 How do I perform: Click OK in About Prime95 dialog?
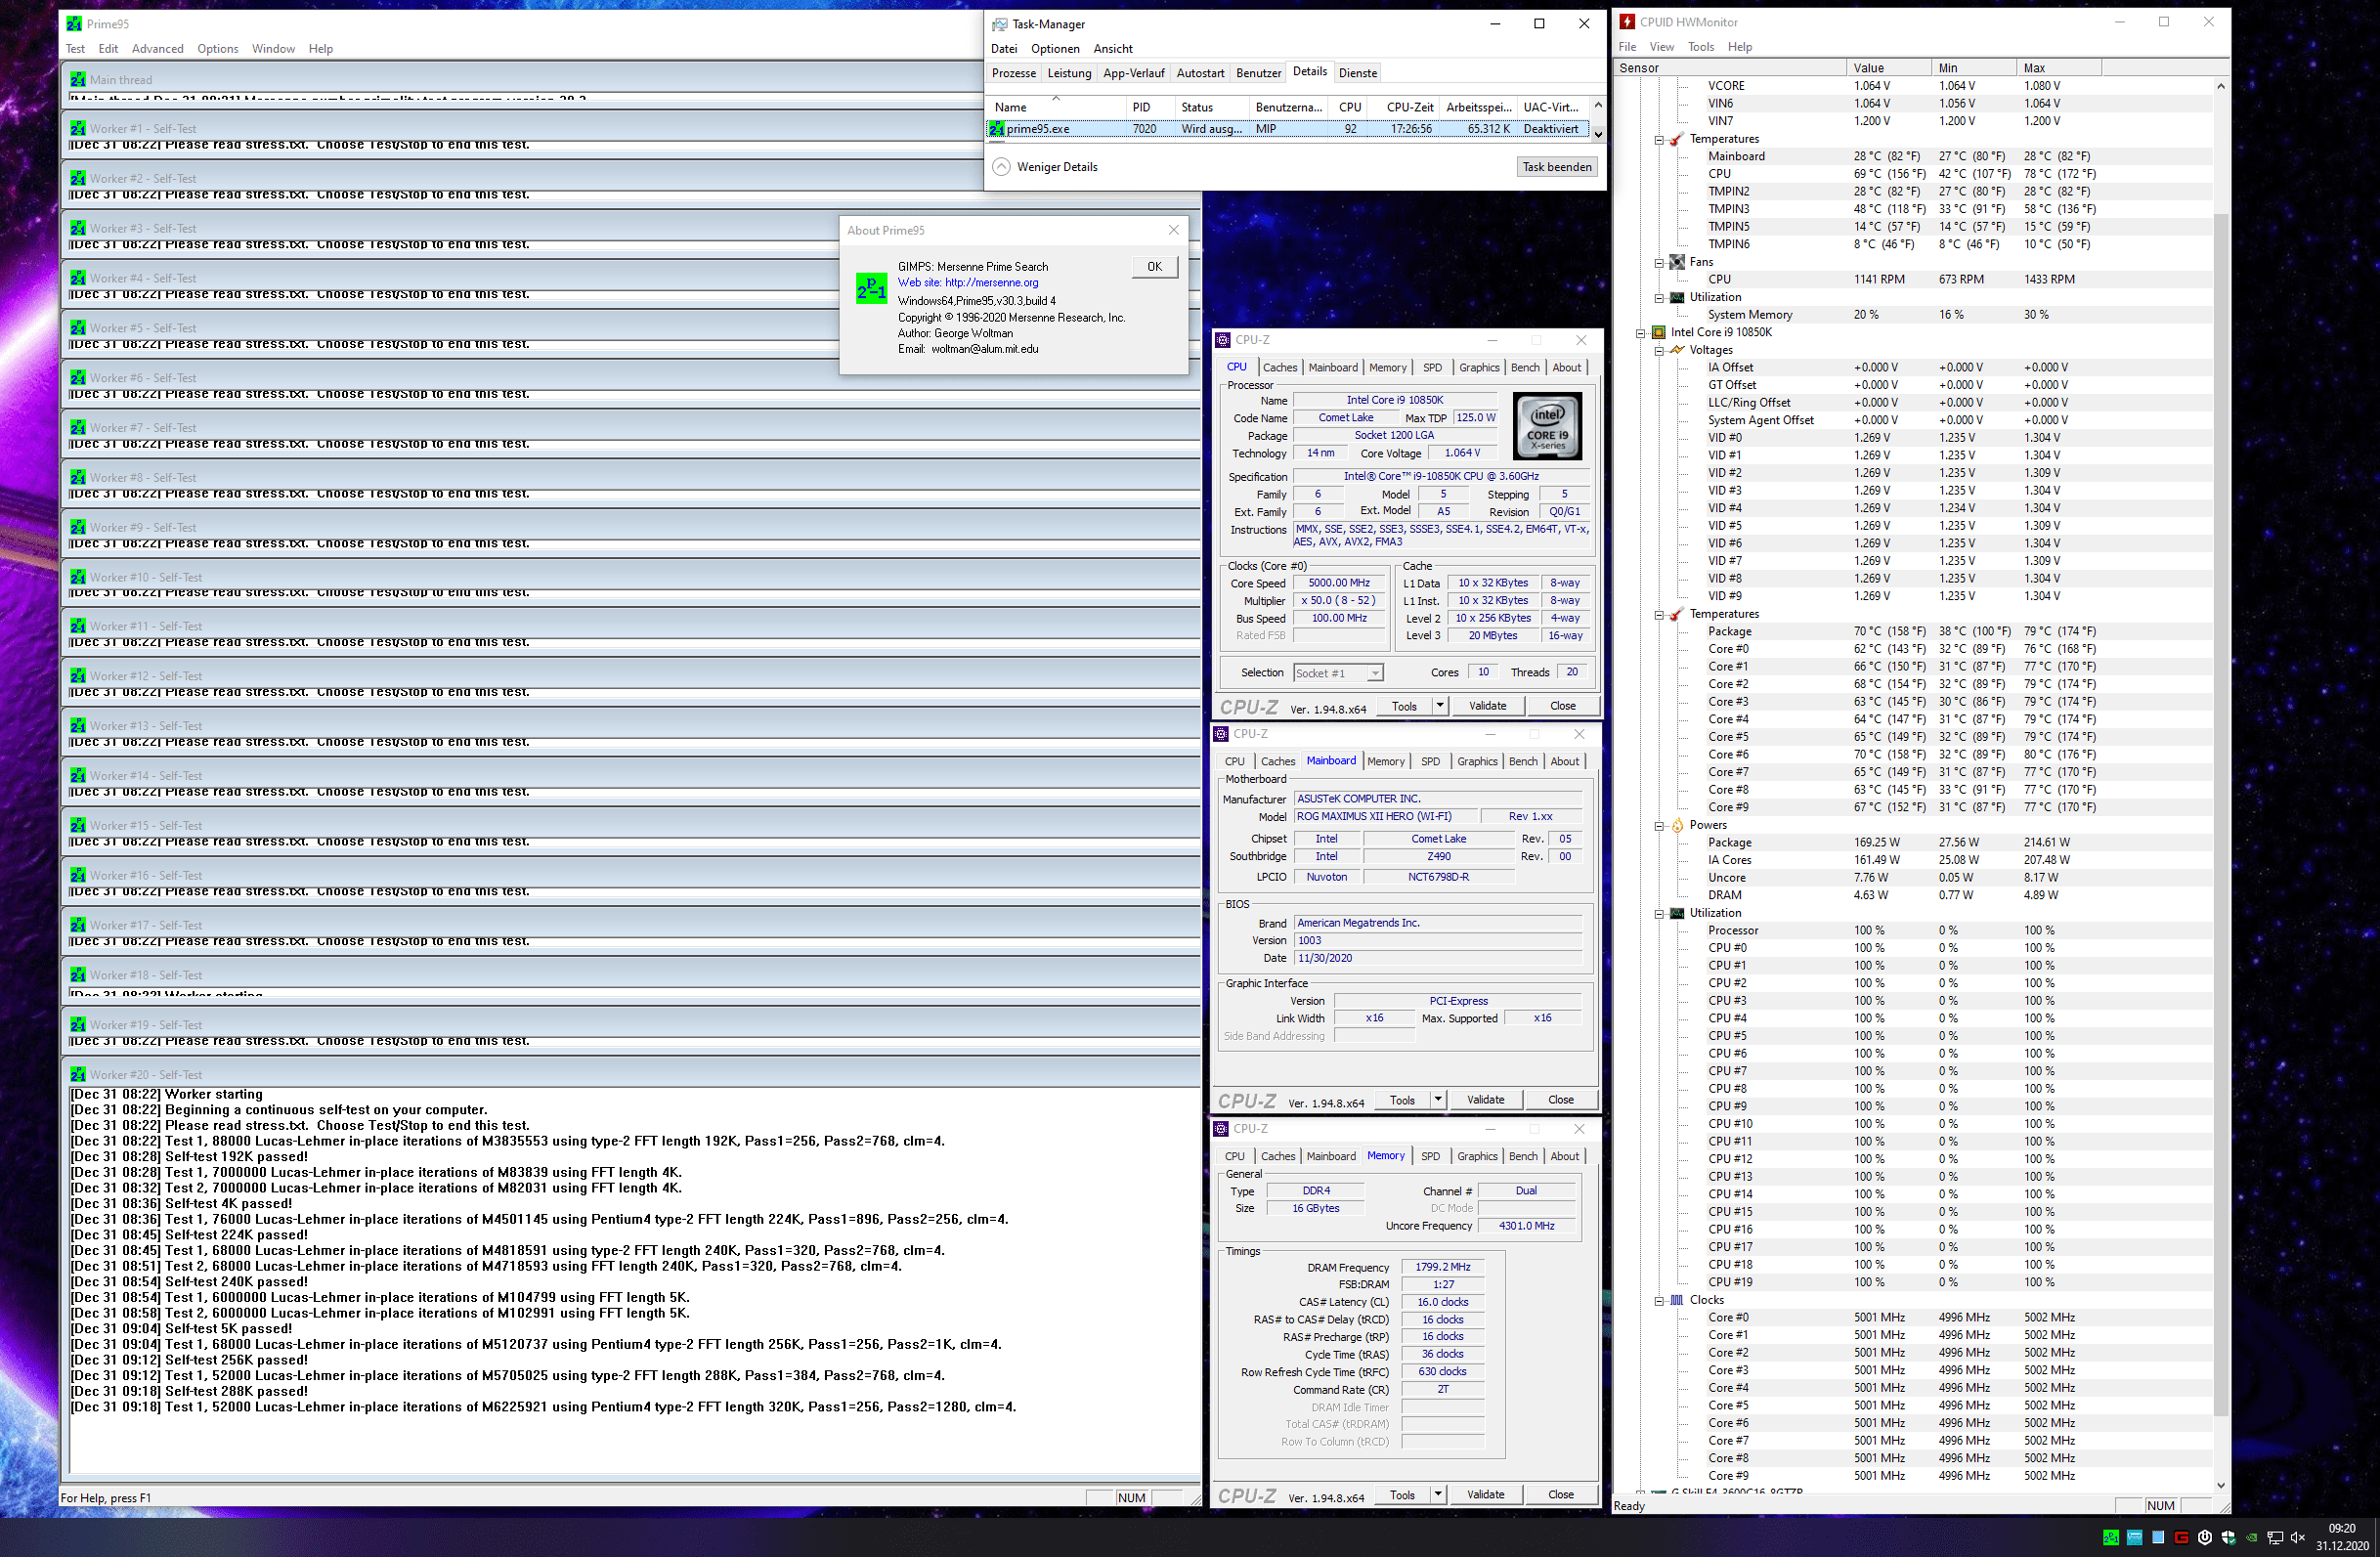pos(1154,266)
